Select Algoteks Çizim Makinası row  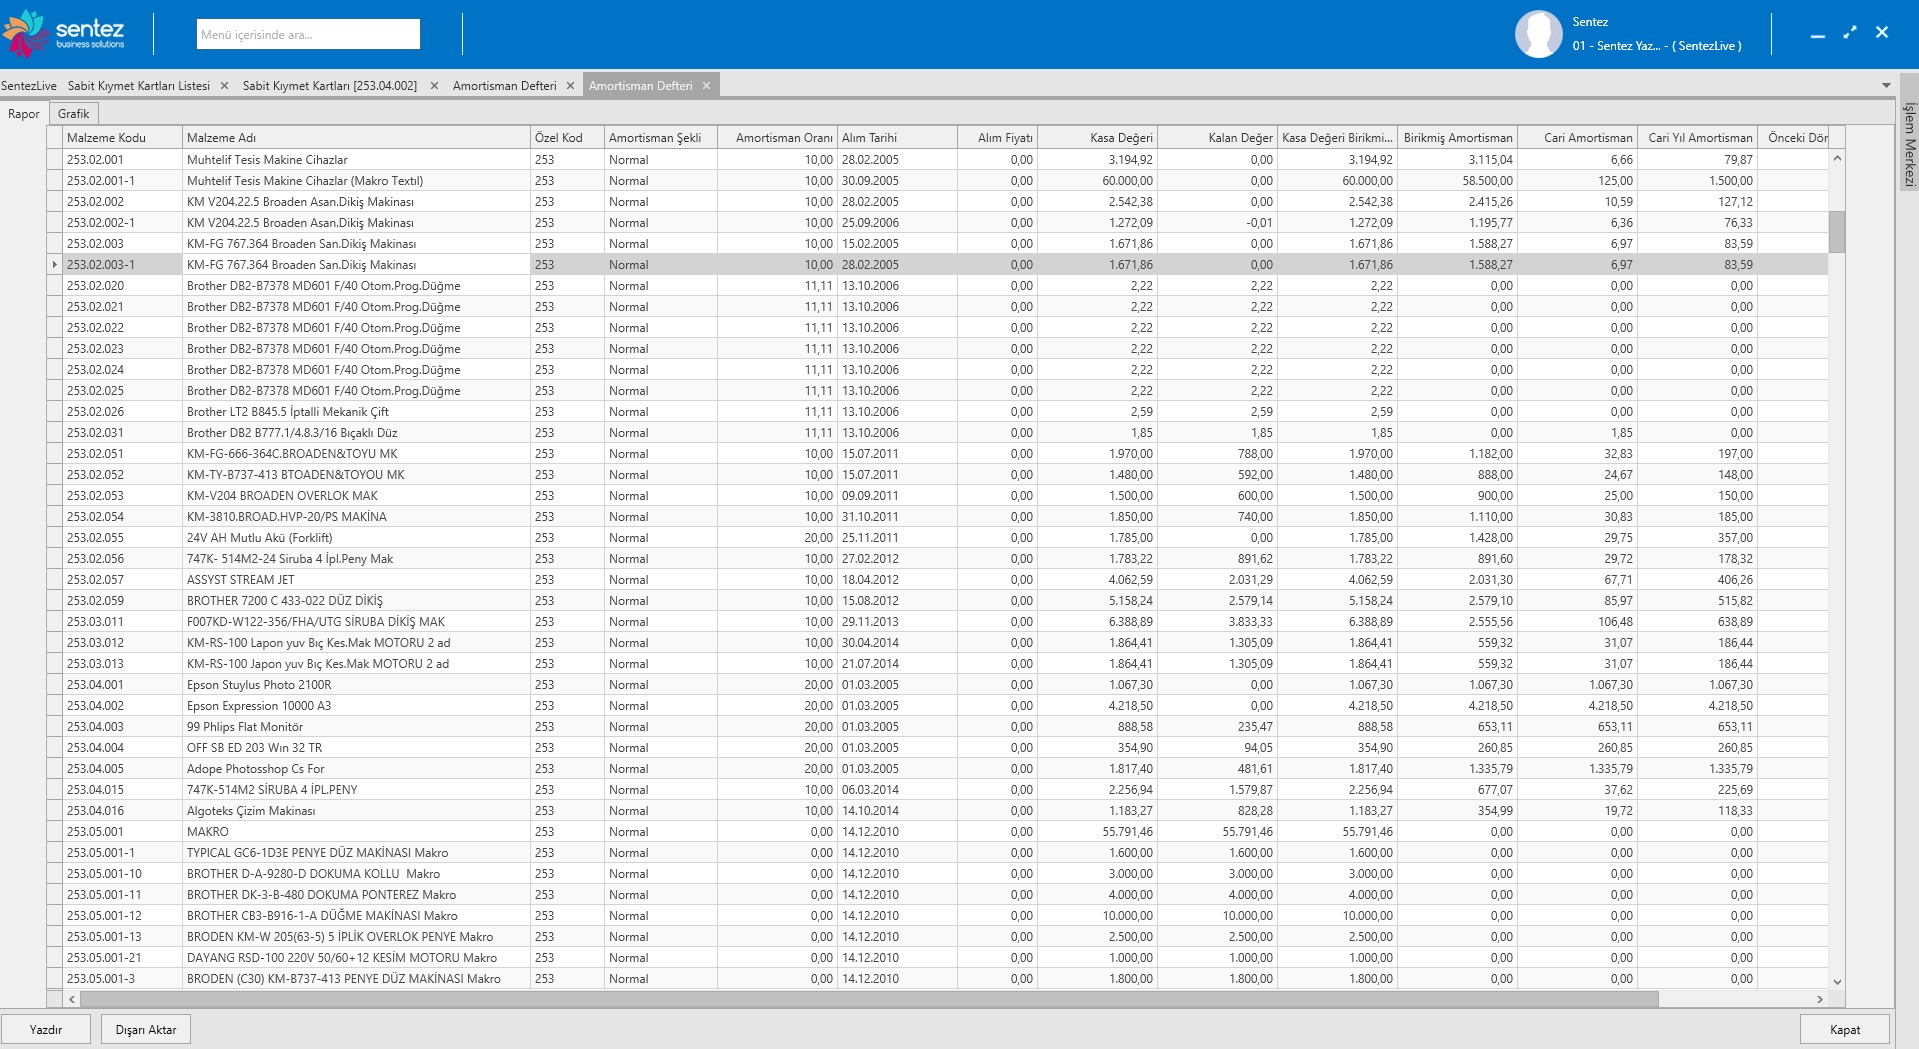click(x=938, y=811)
